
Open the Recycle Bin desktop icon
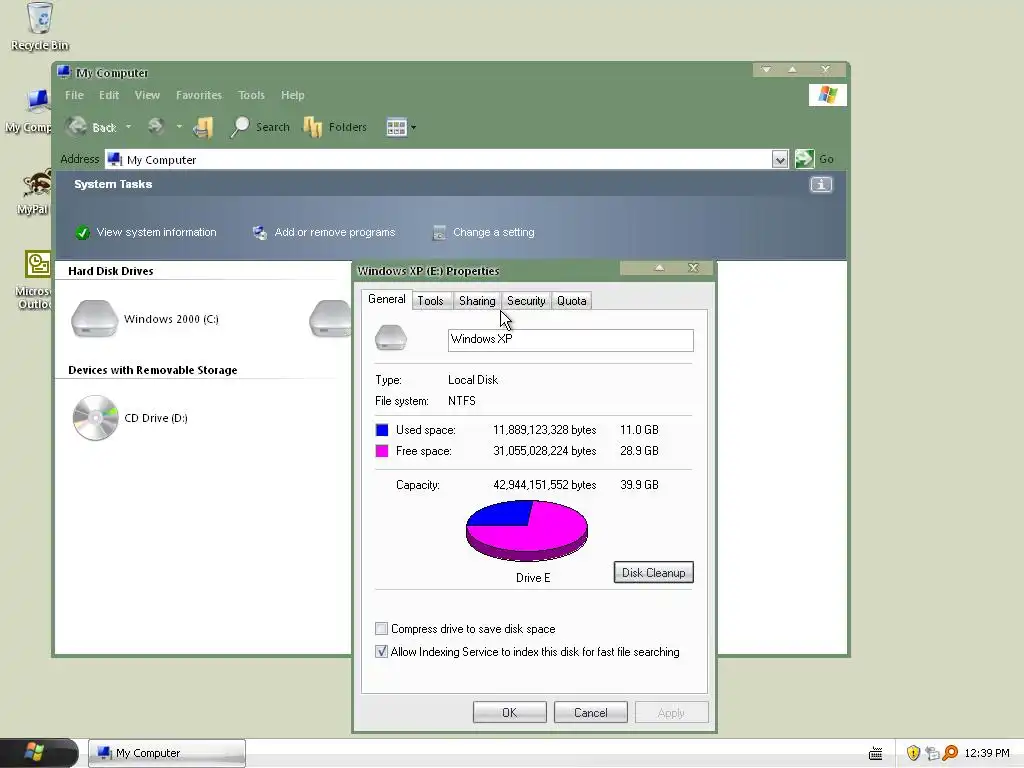pyautogui.click(x=40, y=27)
